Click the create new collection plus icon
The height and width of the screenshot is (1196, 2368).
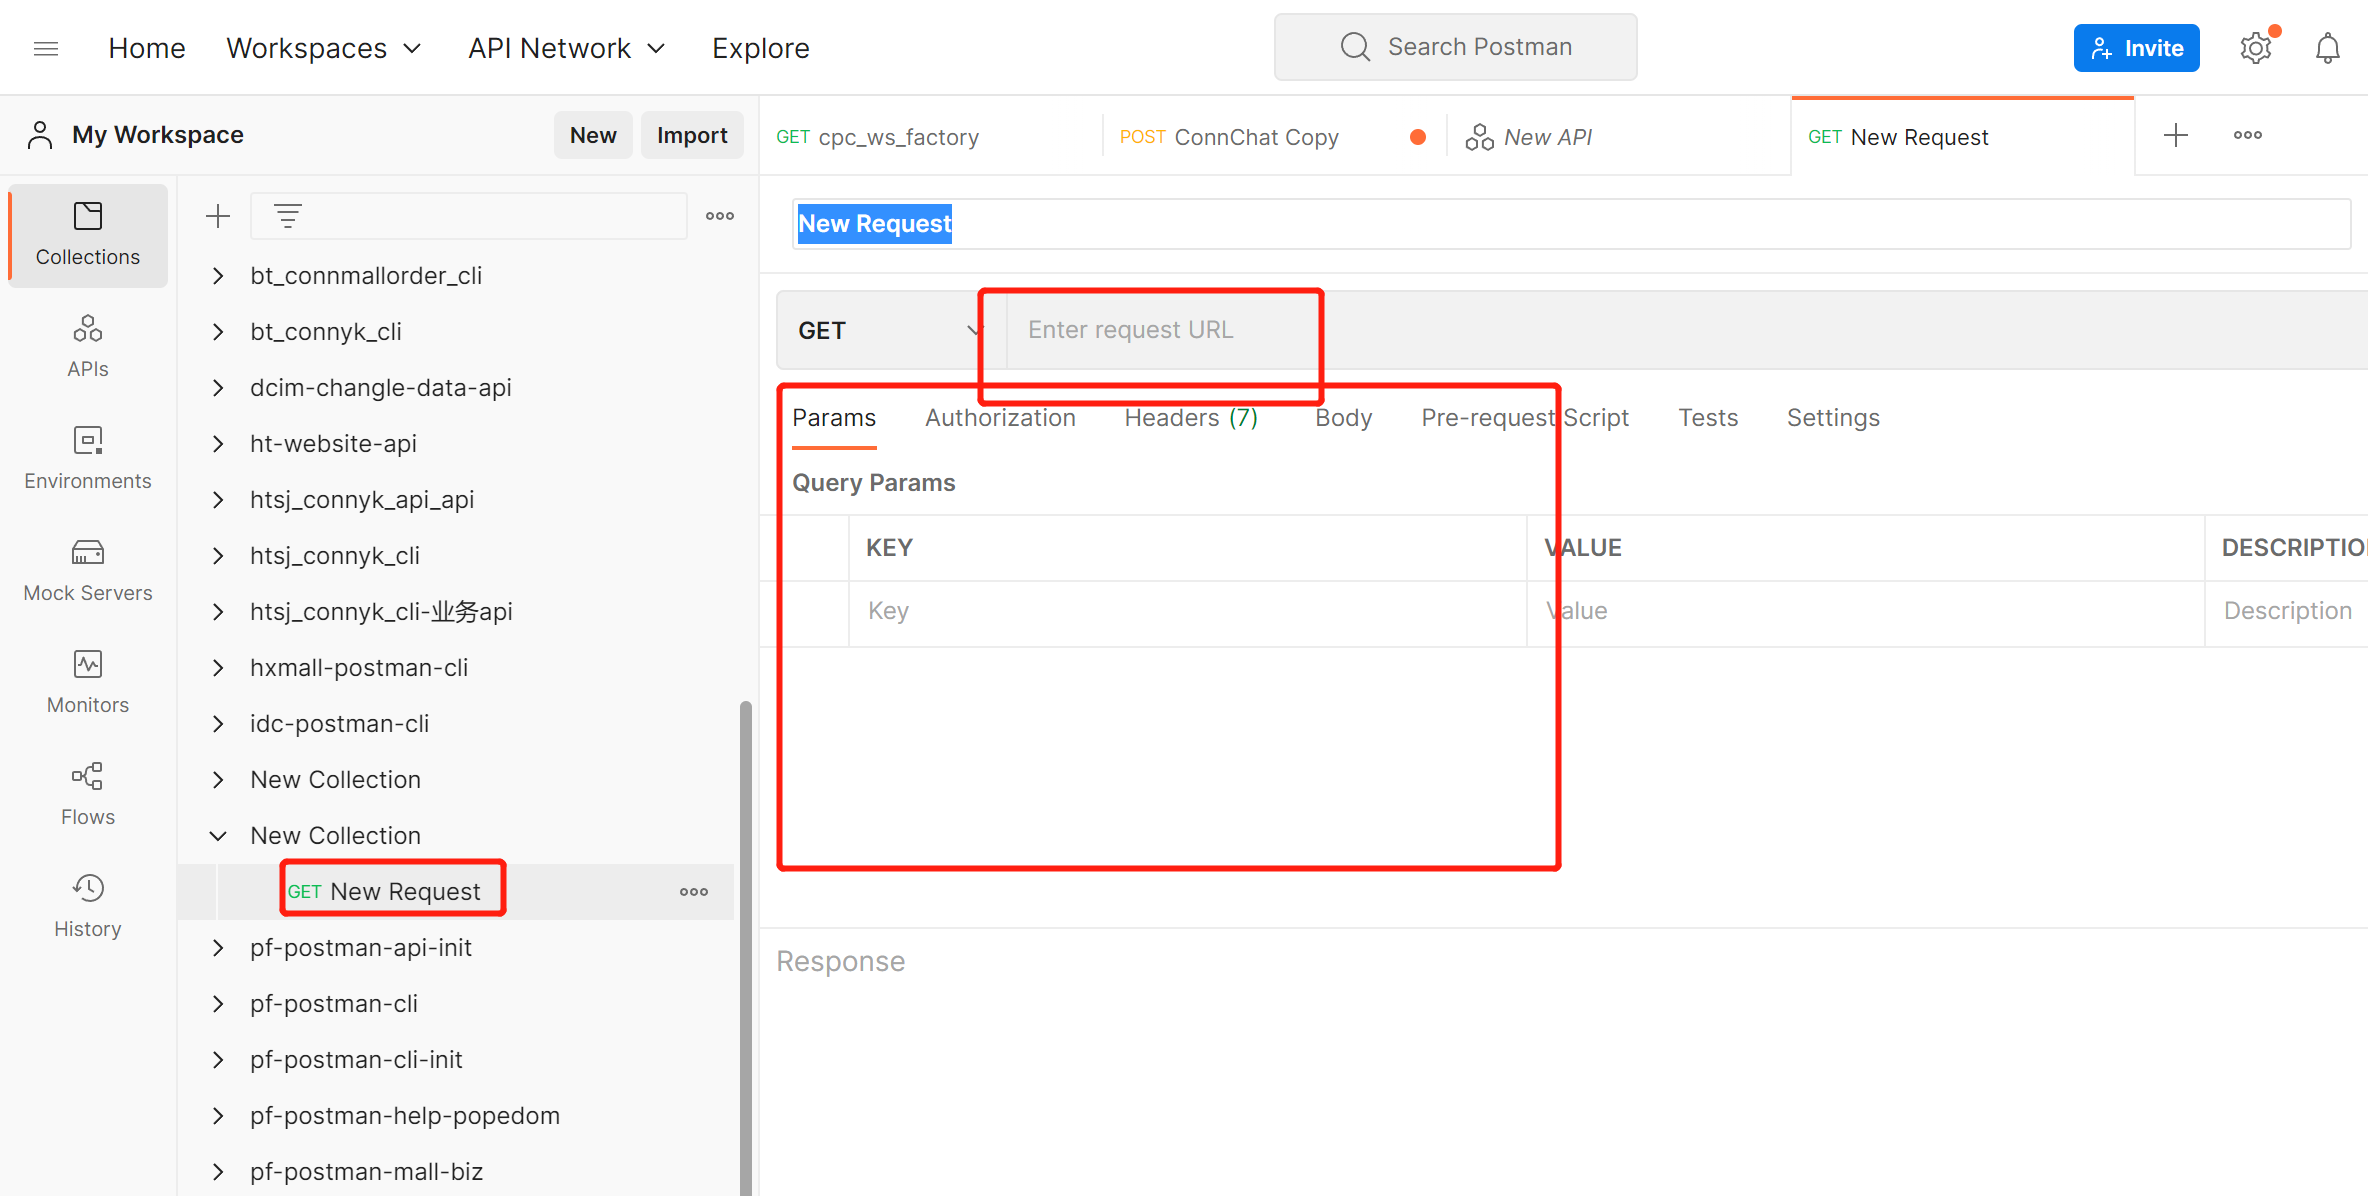point(218,216)
